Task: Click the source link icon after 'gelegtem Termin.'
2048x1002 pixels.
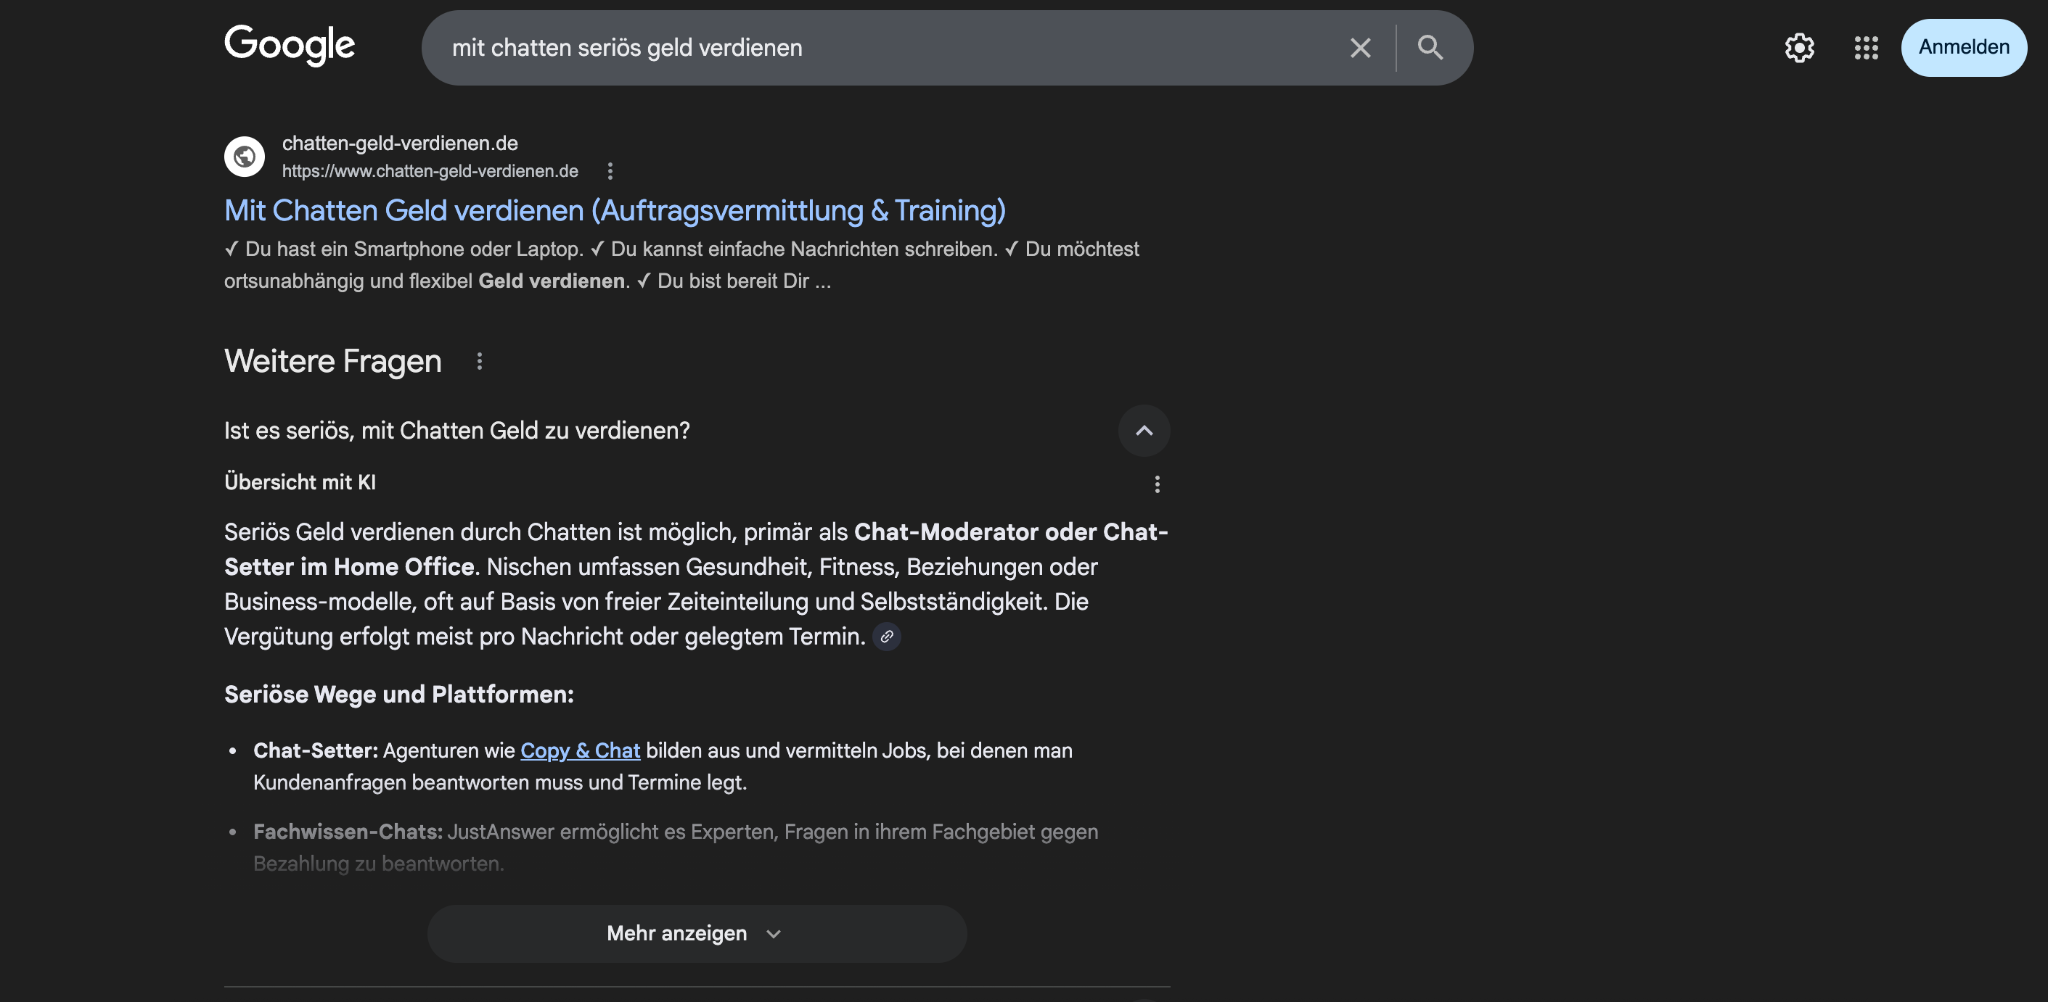Action: [887, 637]
